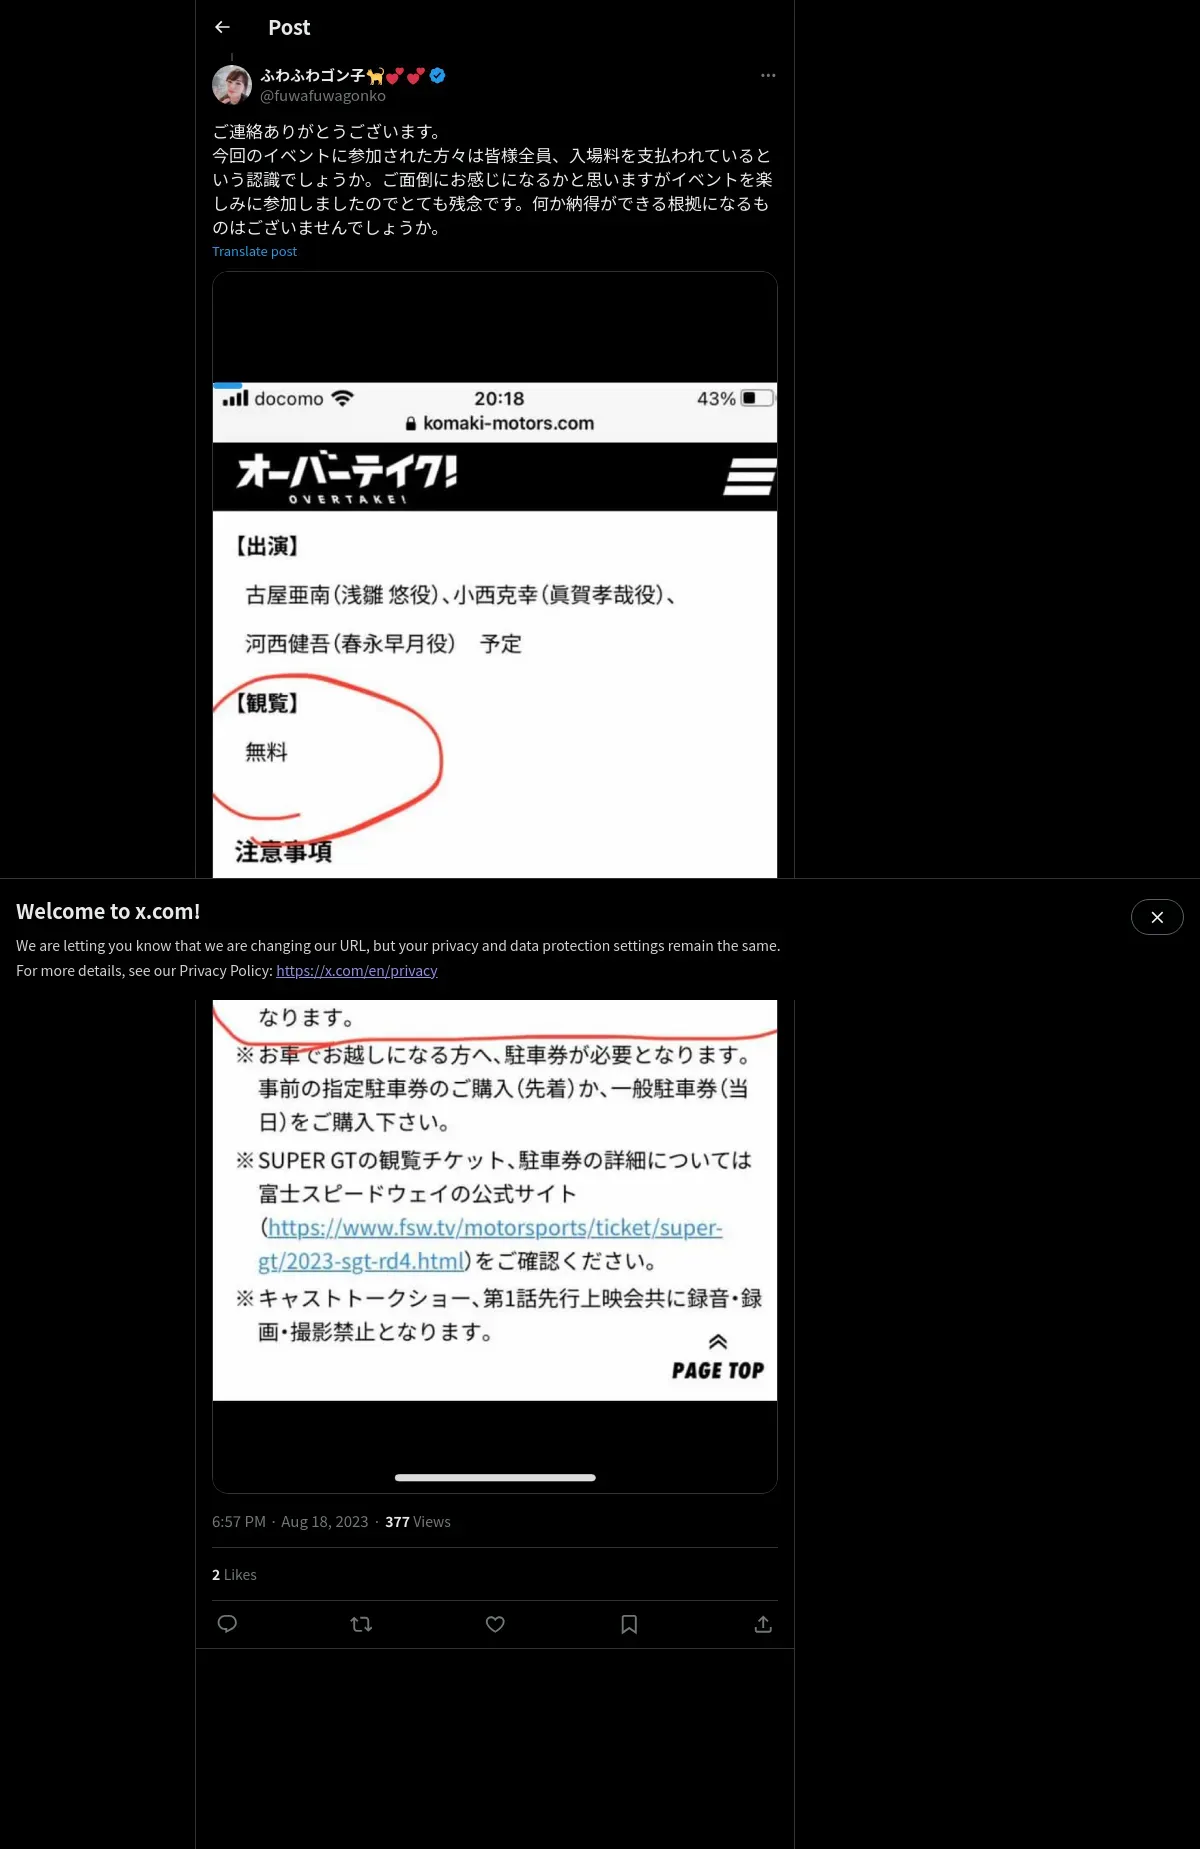Viewport: 1200px width, 1849px height.
Task: Open the author's profile avatar
Action: 232,85
